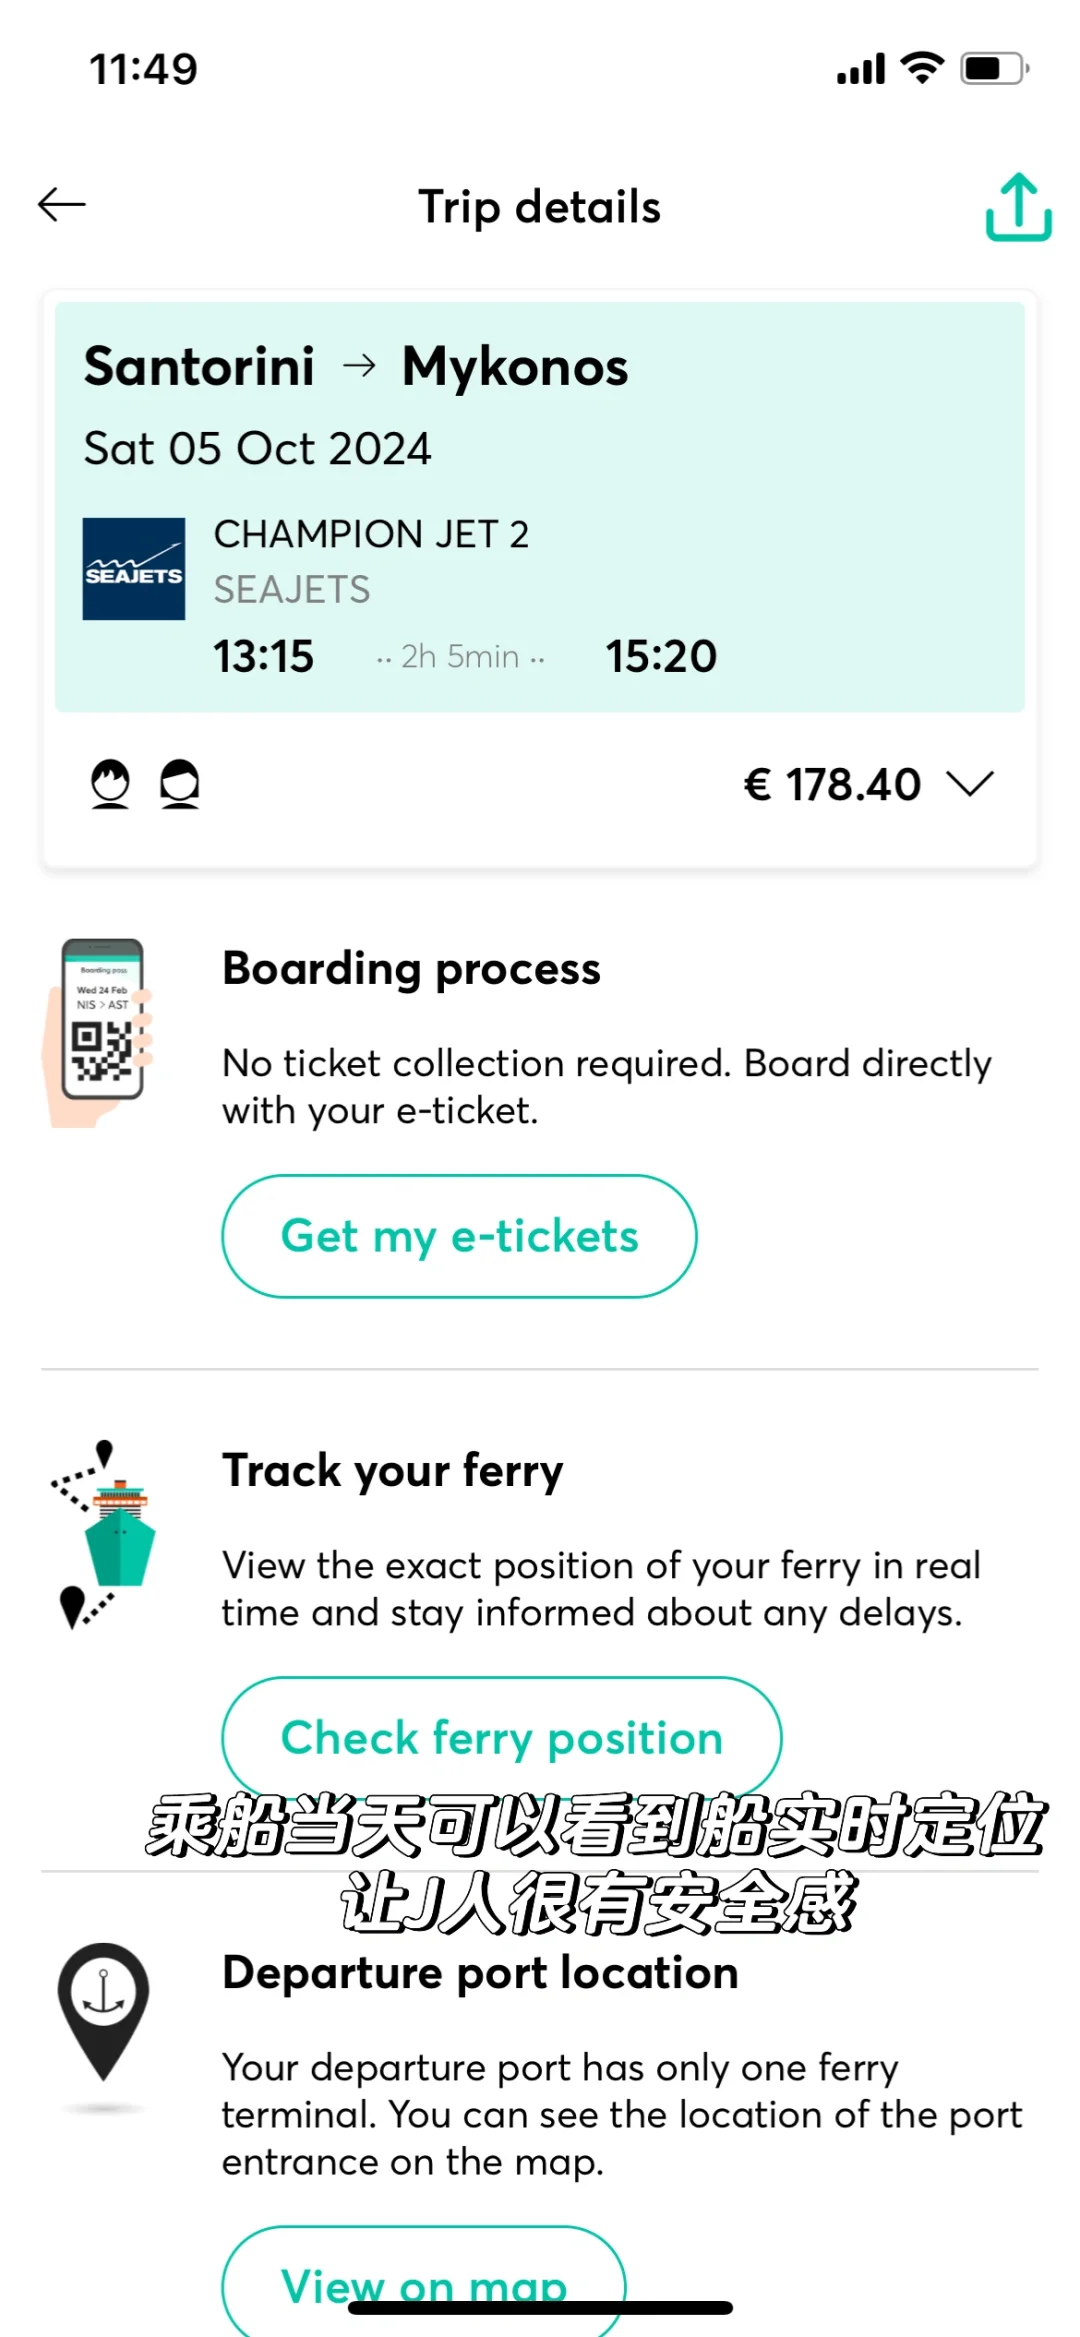Tap the back arrow icon

62,205
